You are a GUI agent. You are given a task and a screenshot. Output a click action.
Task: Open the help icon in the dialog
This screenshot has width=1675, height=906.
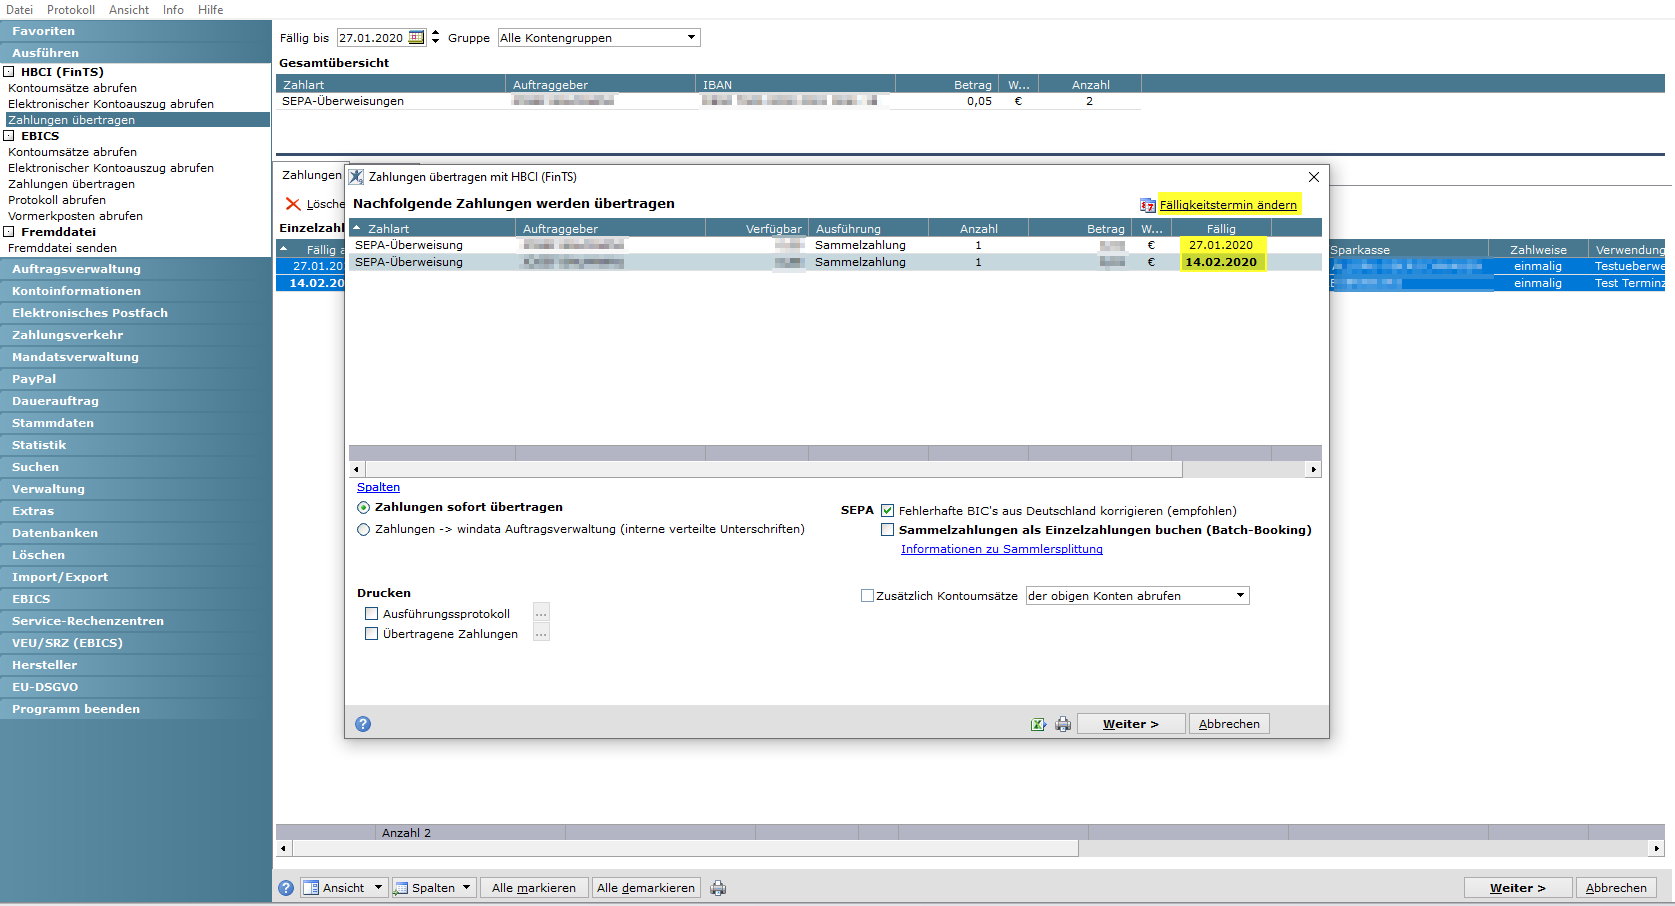(363, 724)
